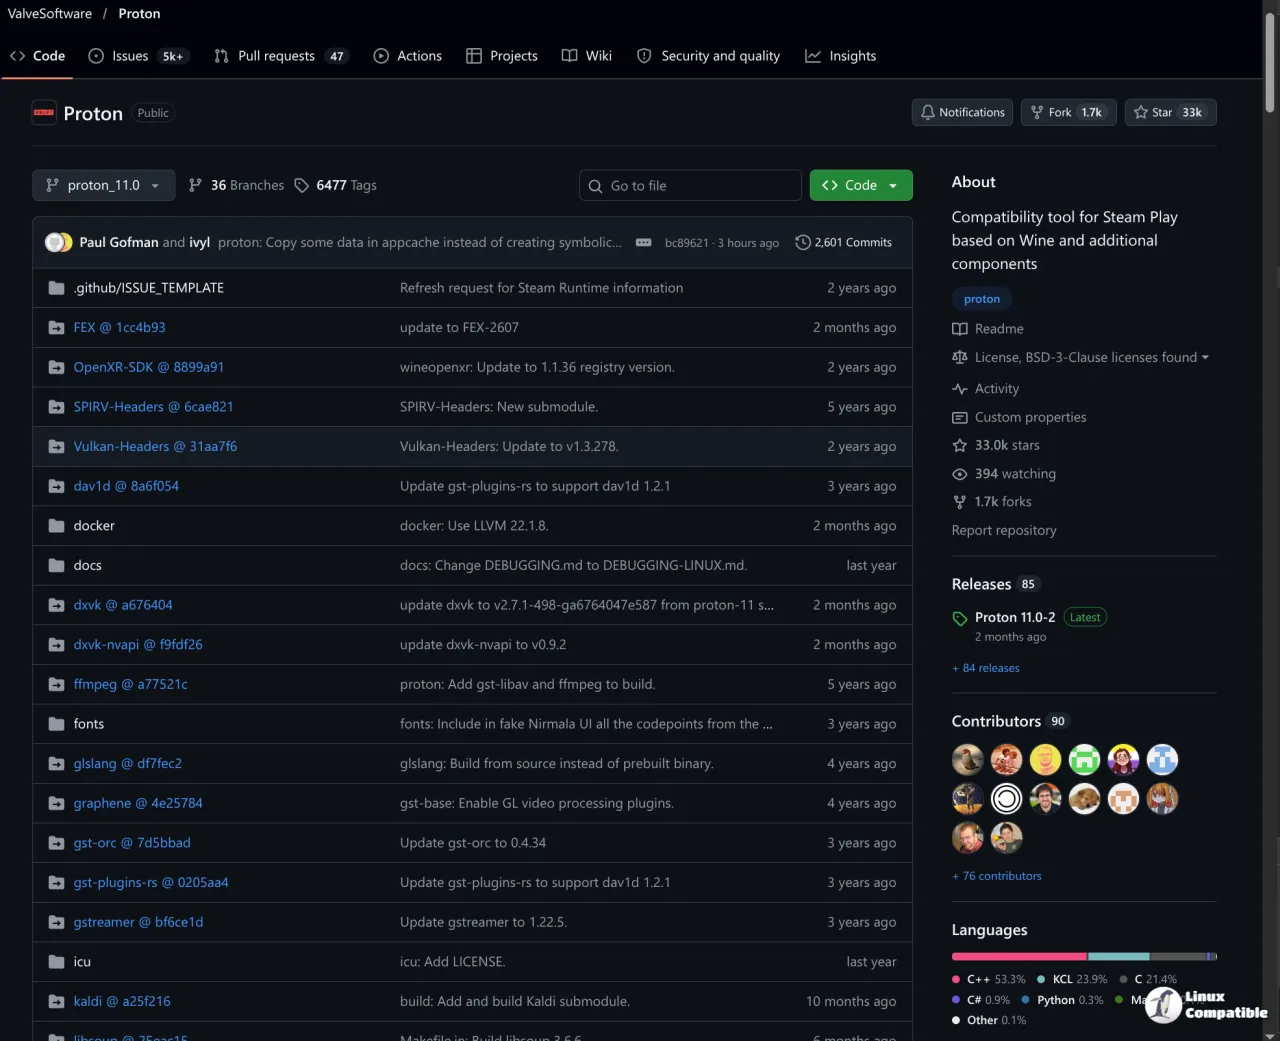Image resolution: width=1280 pixels, height=1041 pixels.
Task: Click the icu folder icon
Action: click(56, 962)
